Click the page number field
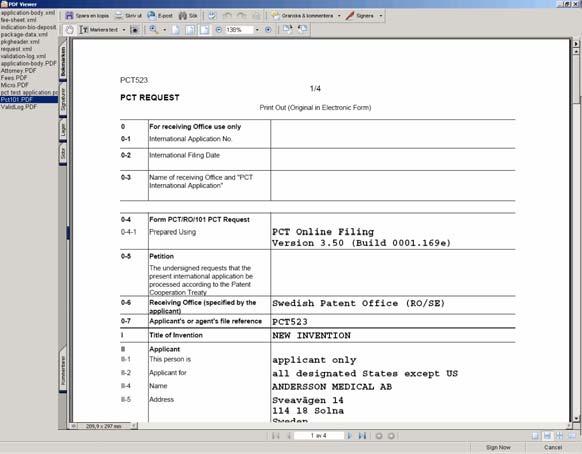 (318, 436)
